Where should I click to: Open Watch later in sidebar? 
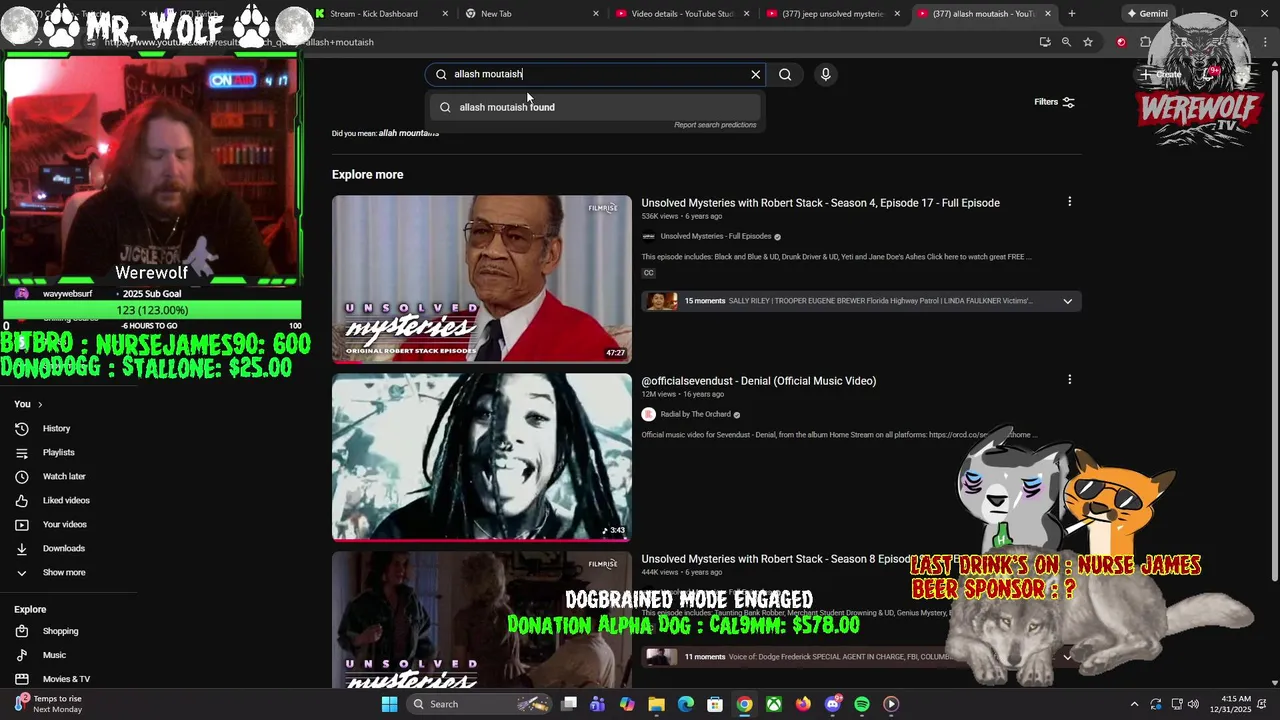coord(64,477)
